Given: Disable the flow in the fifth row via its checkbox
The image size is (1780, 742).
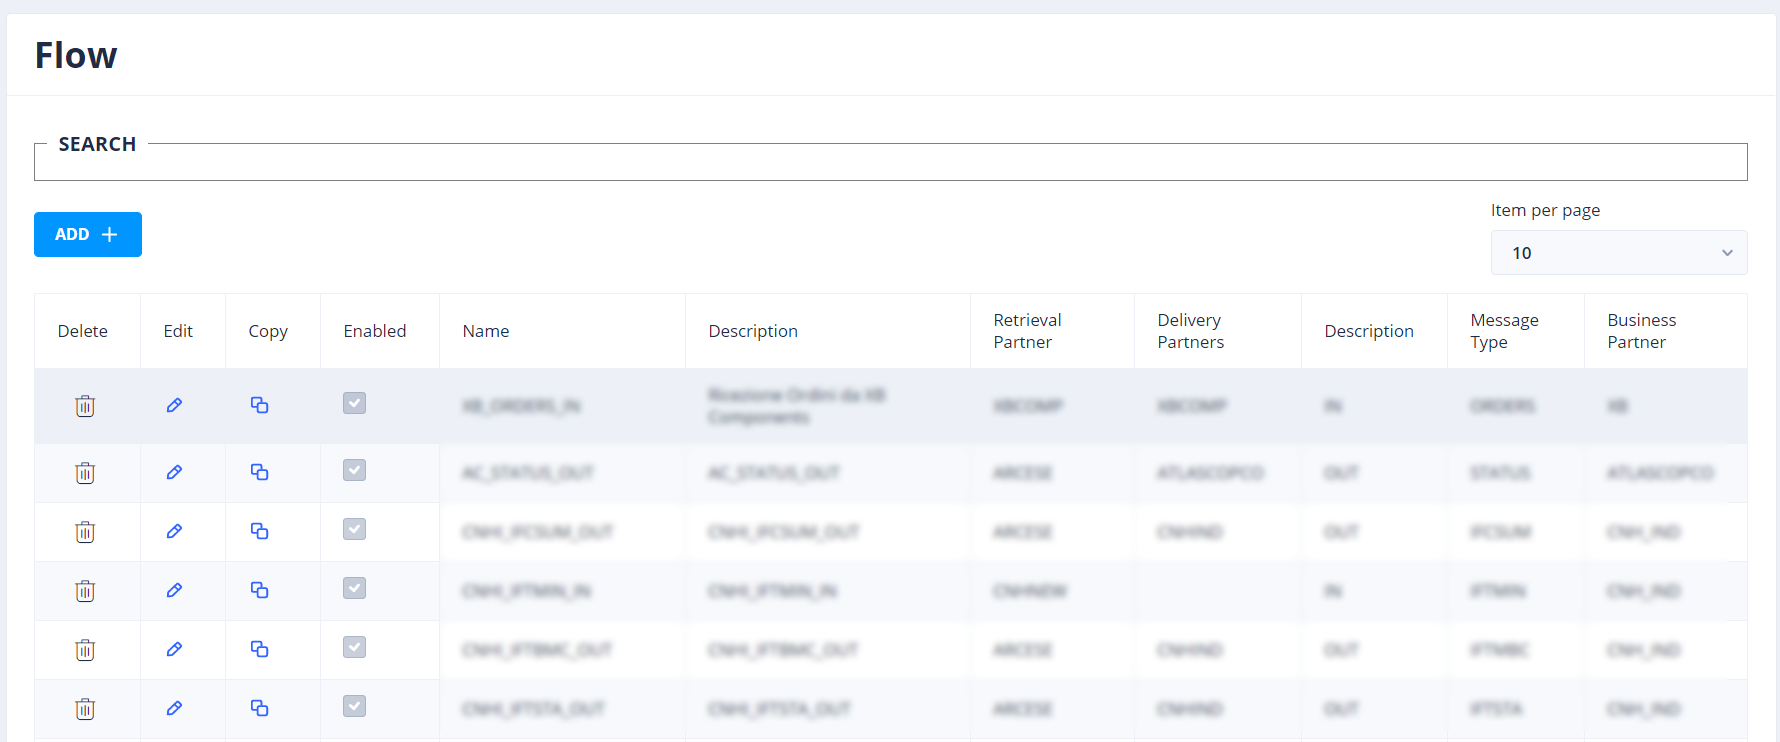Looking at the screenshot, I should (354, 647).
